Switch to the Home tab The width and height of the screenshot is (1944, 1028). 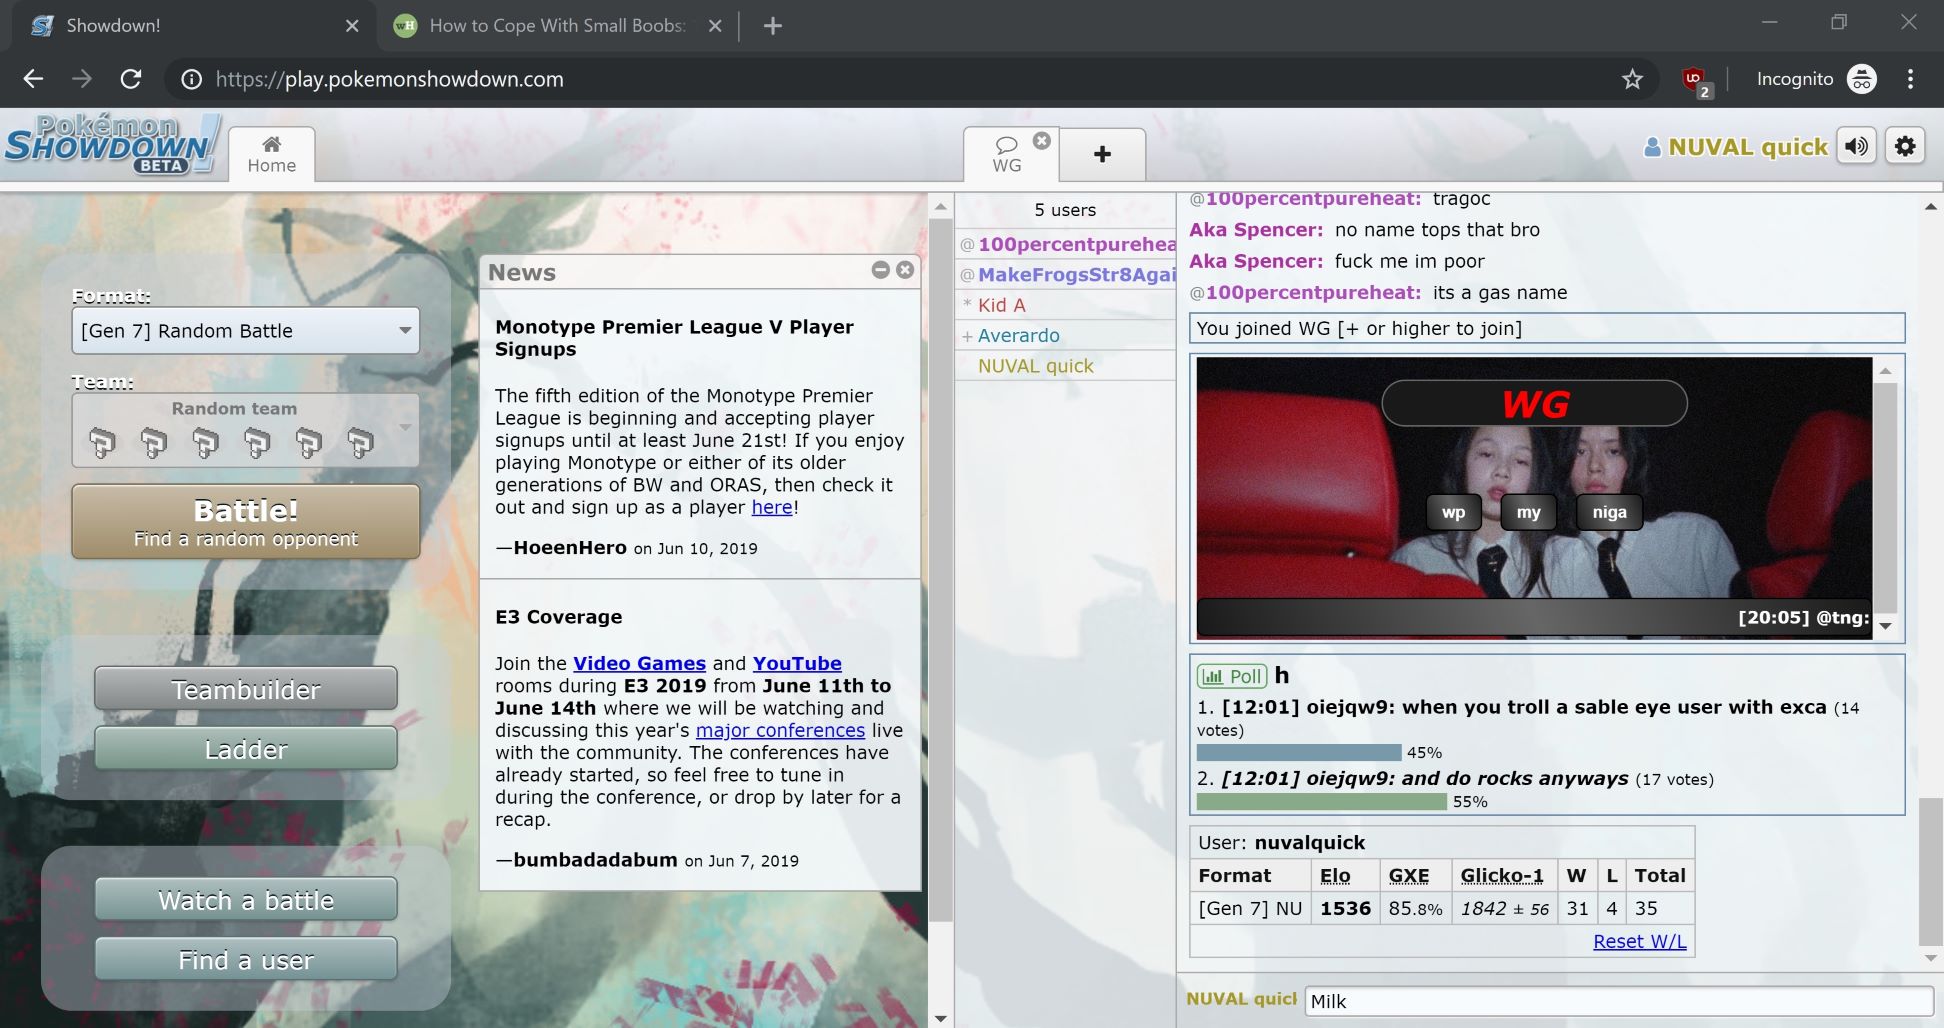272,154
